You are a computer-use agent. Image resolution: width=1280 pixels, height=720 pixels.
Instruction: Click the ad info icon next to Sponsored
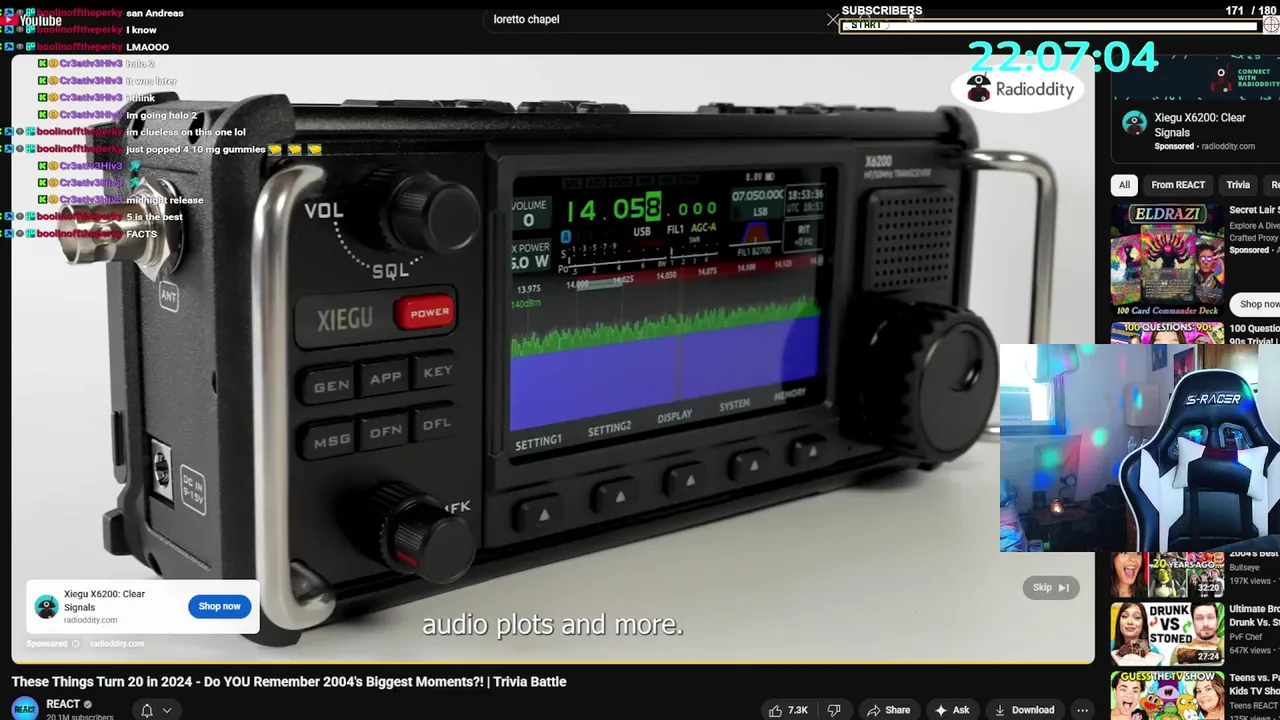[x=76, y=644]
